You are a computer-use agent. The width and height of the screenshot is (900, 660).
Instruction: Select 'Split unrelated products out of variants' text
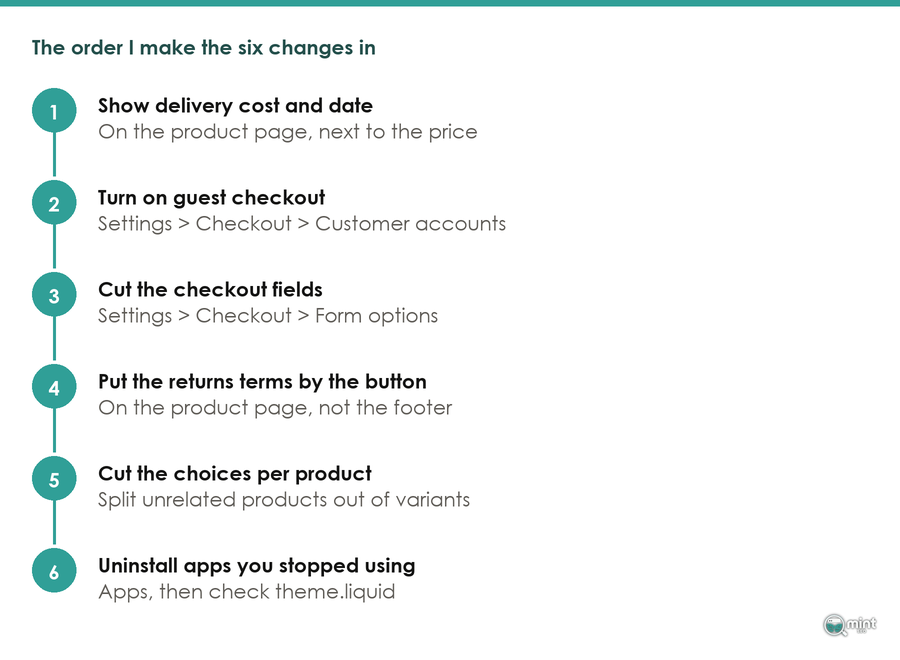point(284,500)
